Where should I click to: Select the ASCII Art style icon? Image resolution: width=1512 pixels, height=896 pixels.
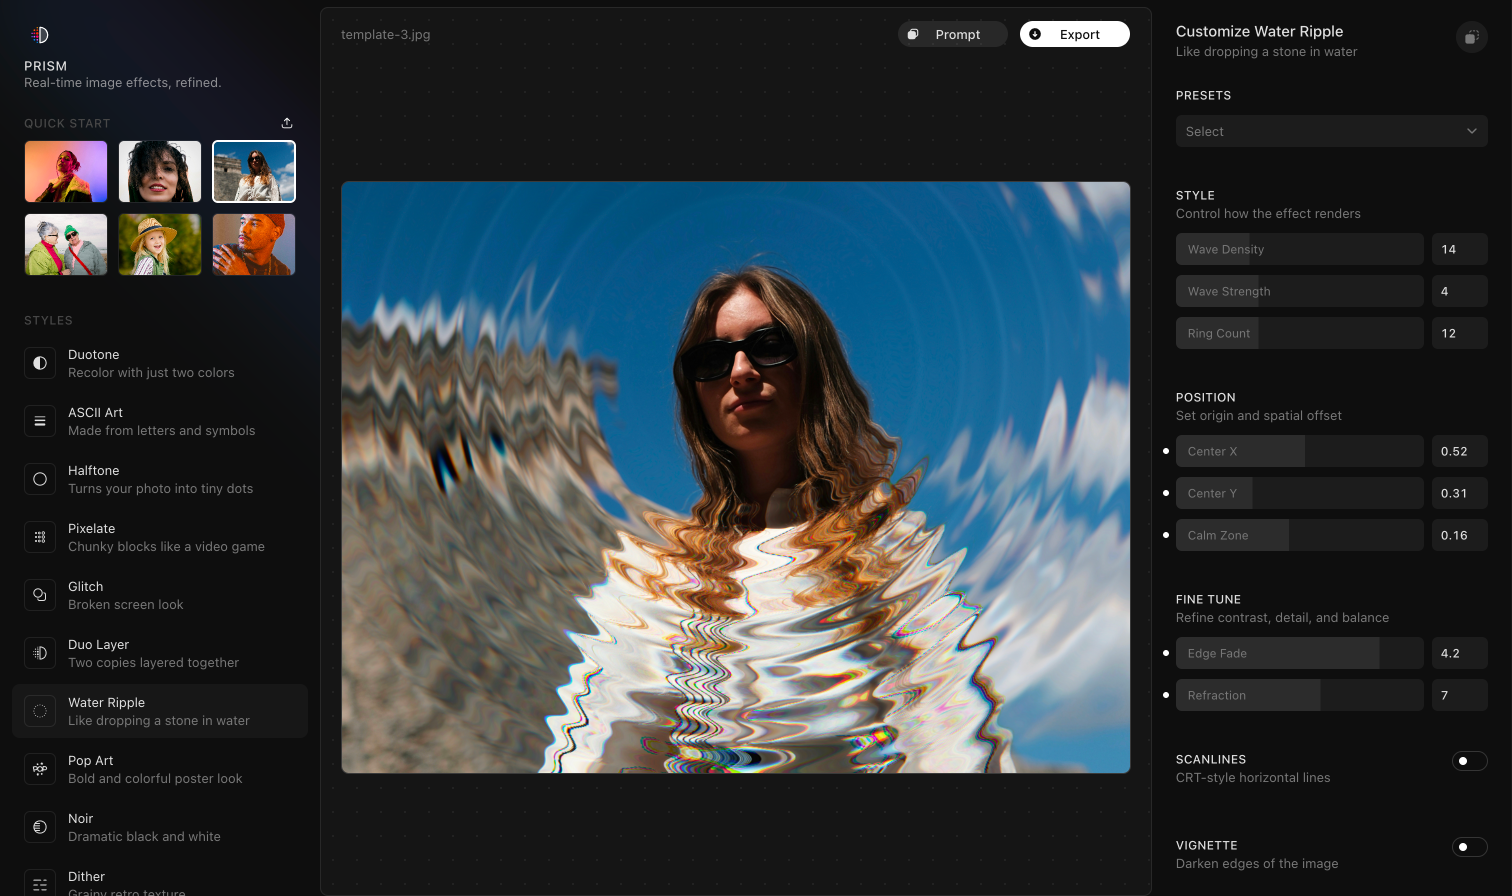click(40, 421)
